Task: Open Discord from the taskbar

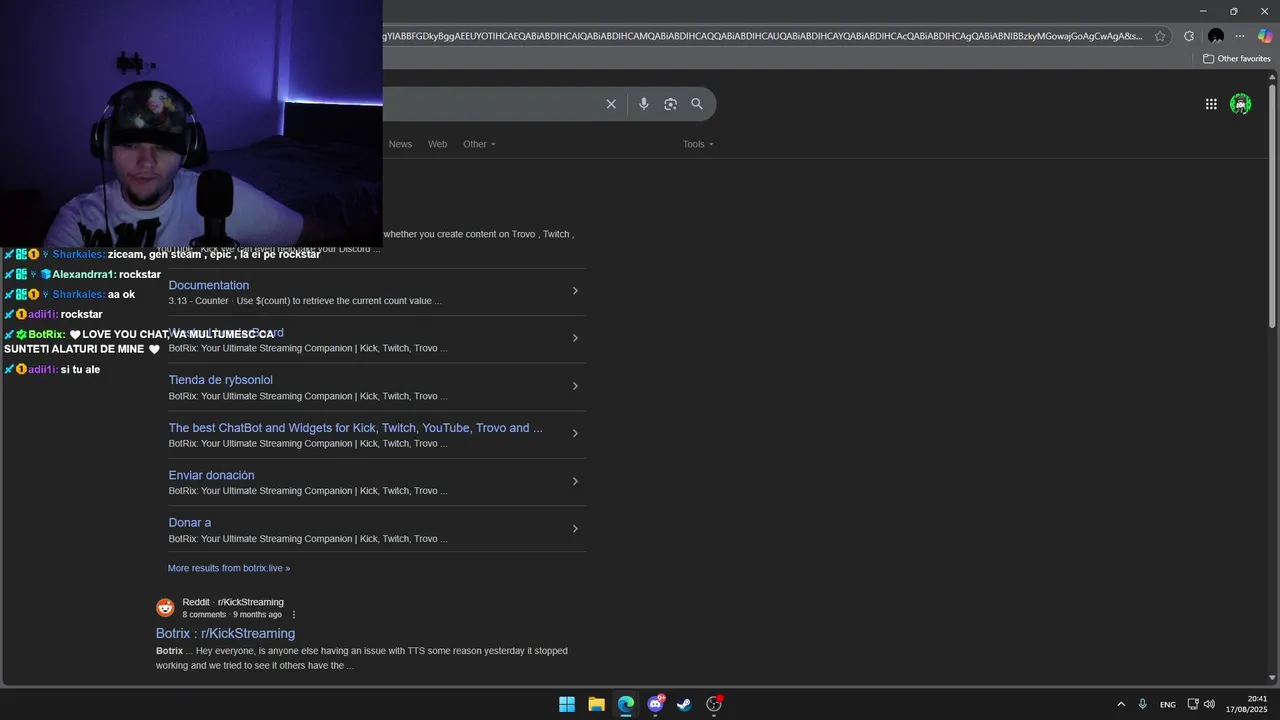Action: click(x=655, y=704)
